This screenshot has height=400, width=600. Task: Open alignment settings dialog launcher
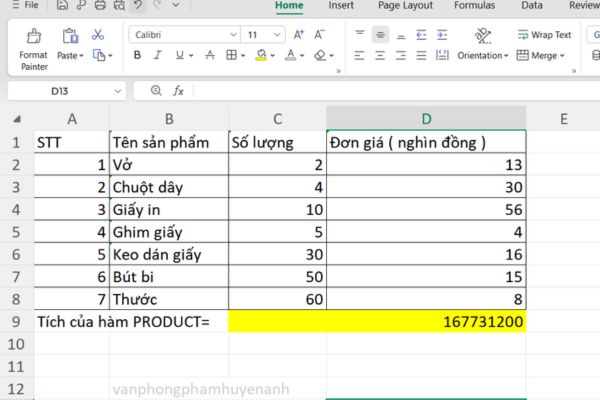[x=574, y=71]
